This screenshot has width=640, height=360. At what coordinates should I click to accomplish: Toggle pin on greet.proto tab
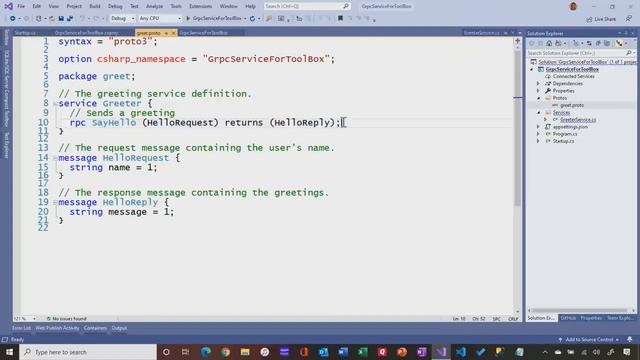(166, 33)
